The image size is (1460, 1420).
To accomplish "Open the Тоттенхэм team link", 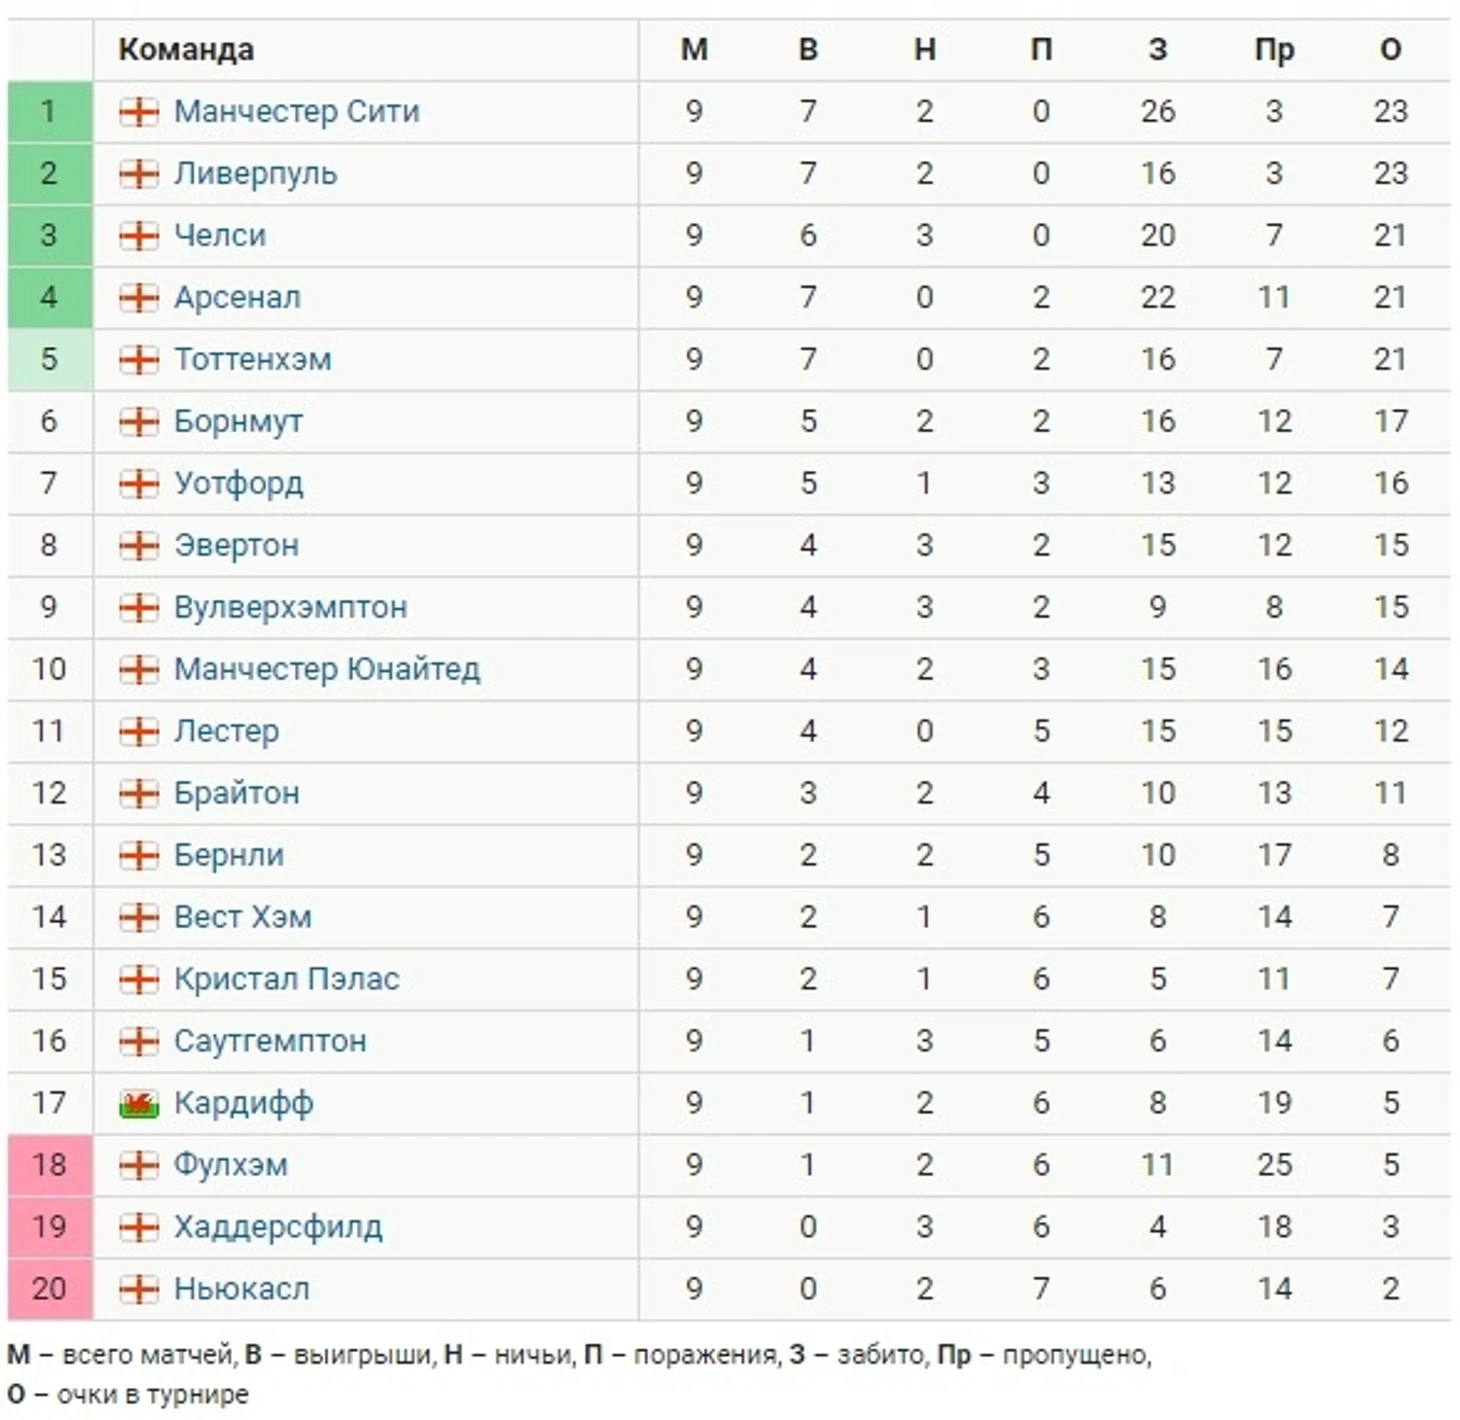I will click(x=252, y=359).
